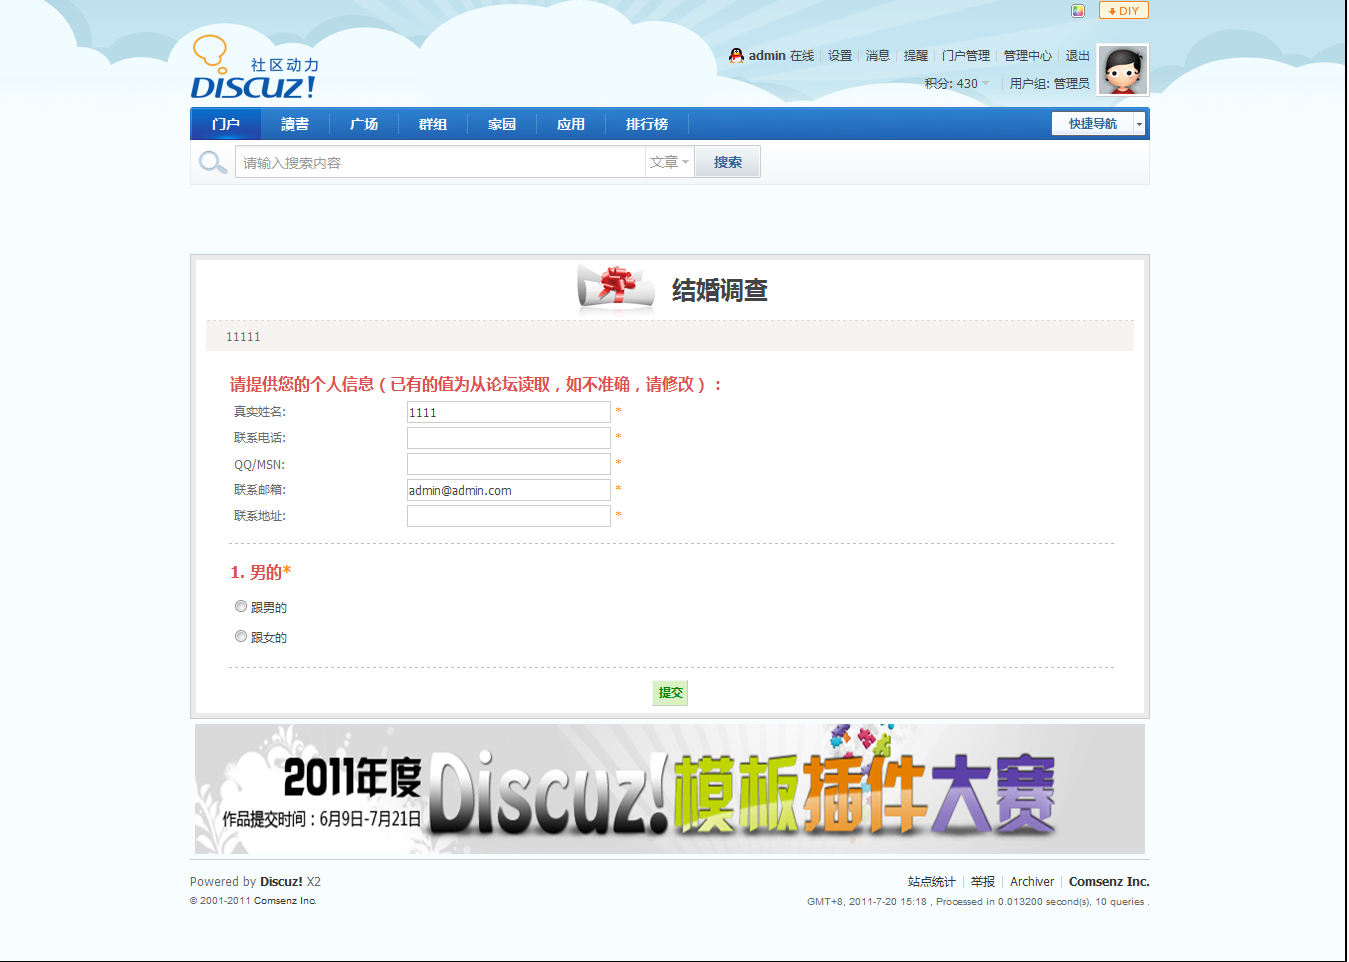1349x962 pixels.
Task: Click the gift scroll icon beside 结婚调查
Action: pos(616,289)
